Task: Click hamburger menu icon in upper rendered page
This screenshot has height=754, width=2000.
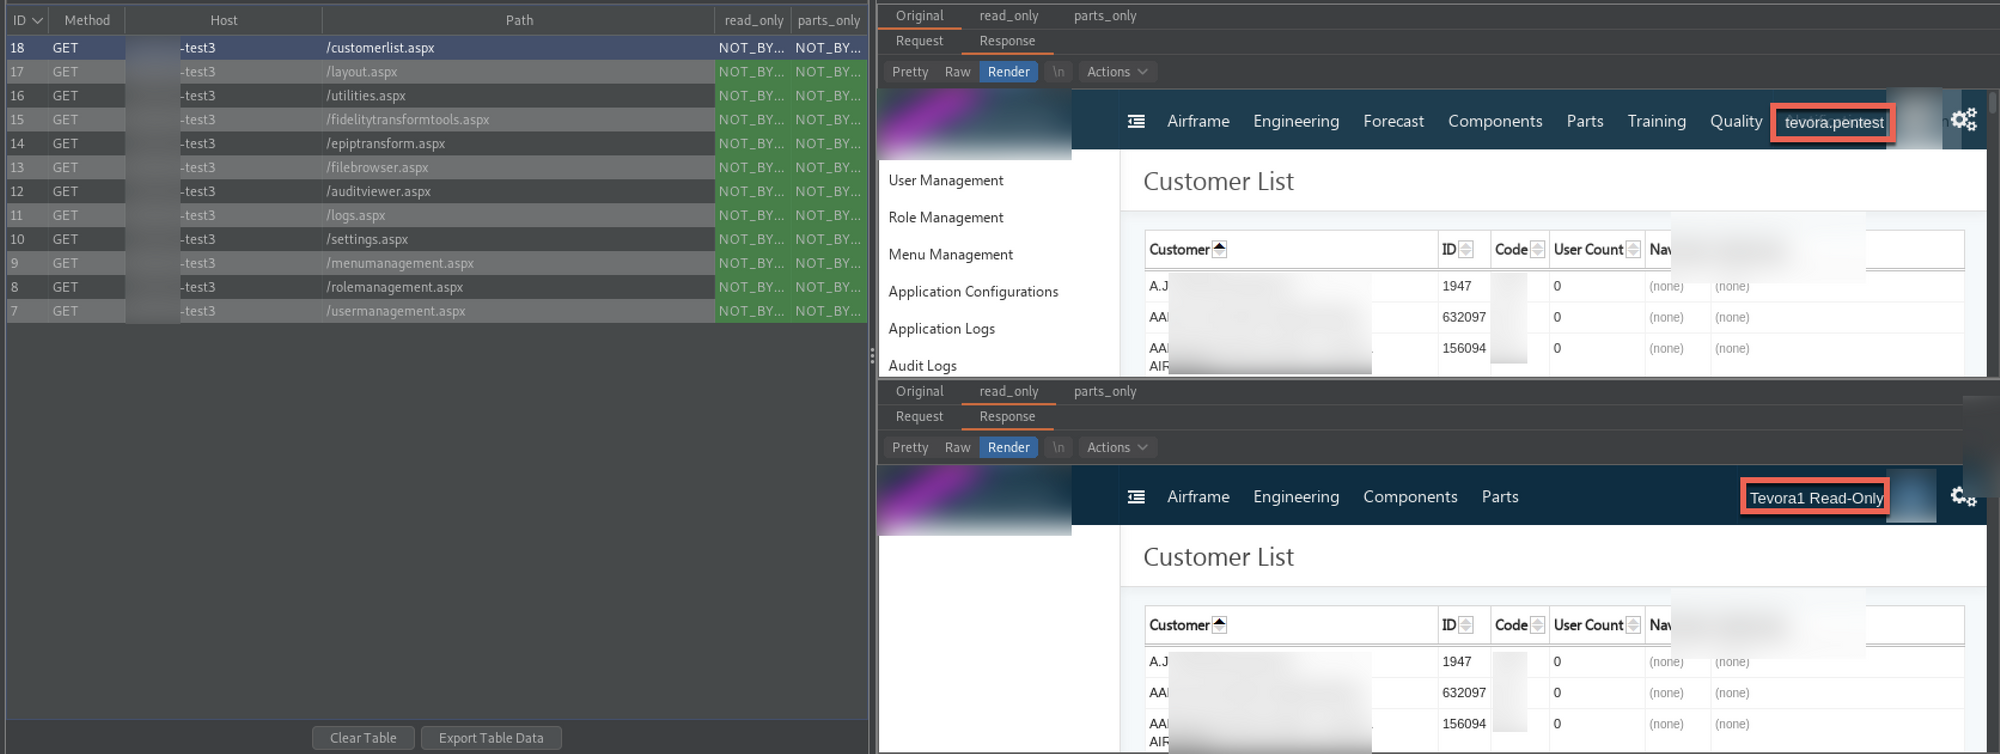Action: [1136, 121]
